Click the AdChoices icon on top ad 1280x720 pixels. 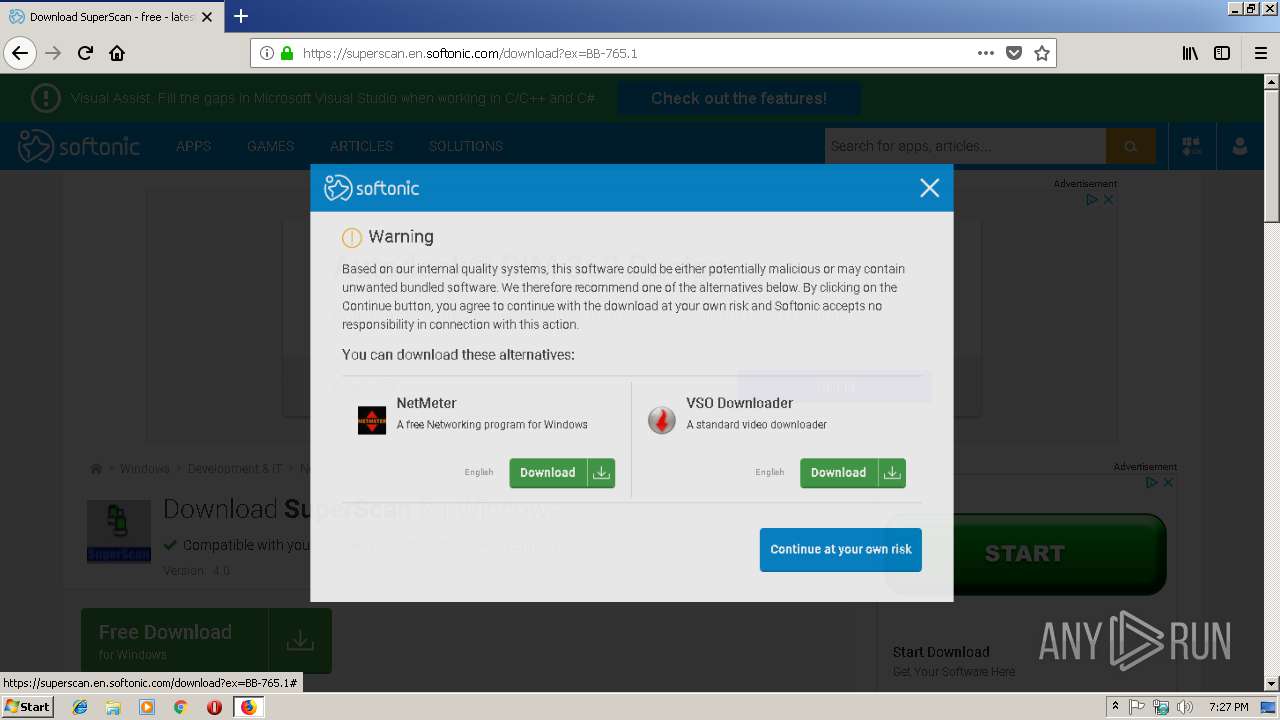point(1093,200)
